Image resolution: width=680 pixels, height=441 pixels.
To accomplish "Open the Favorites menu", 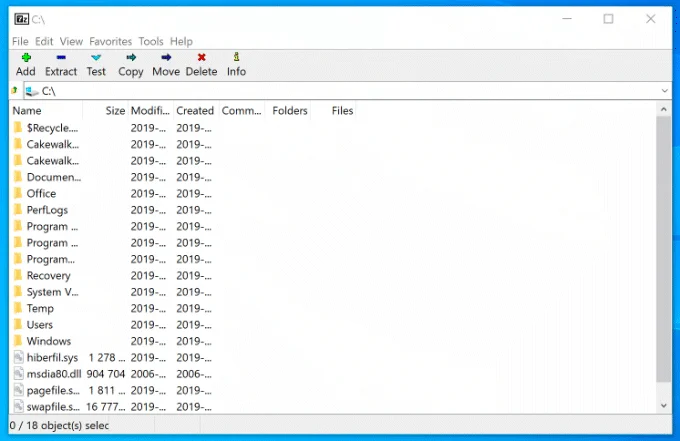I will click(111, 41).
